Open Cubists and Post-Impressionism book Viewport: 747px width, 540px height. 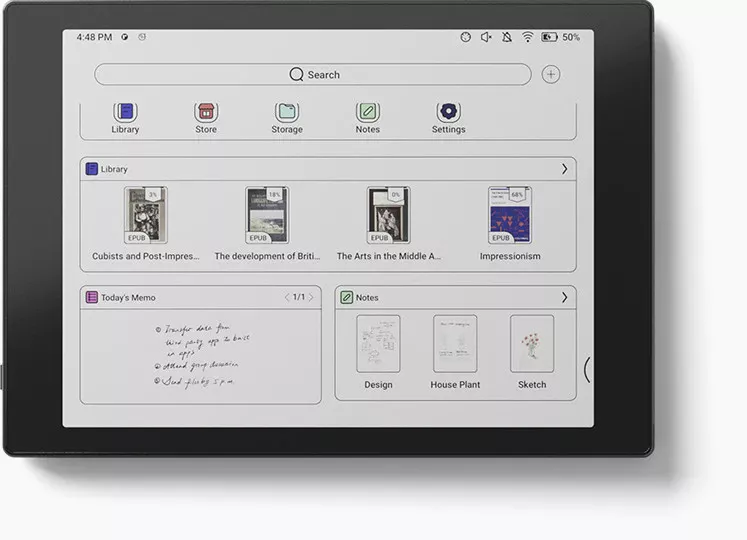(x=146, y=215)
